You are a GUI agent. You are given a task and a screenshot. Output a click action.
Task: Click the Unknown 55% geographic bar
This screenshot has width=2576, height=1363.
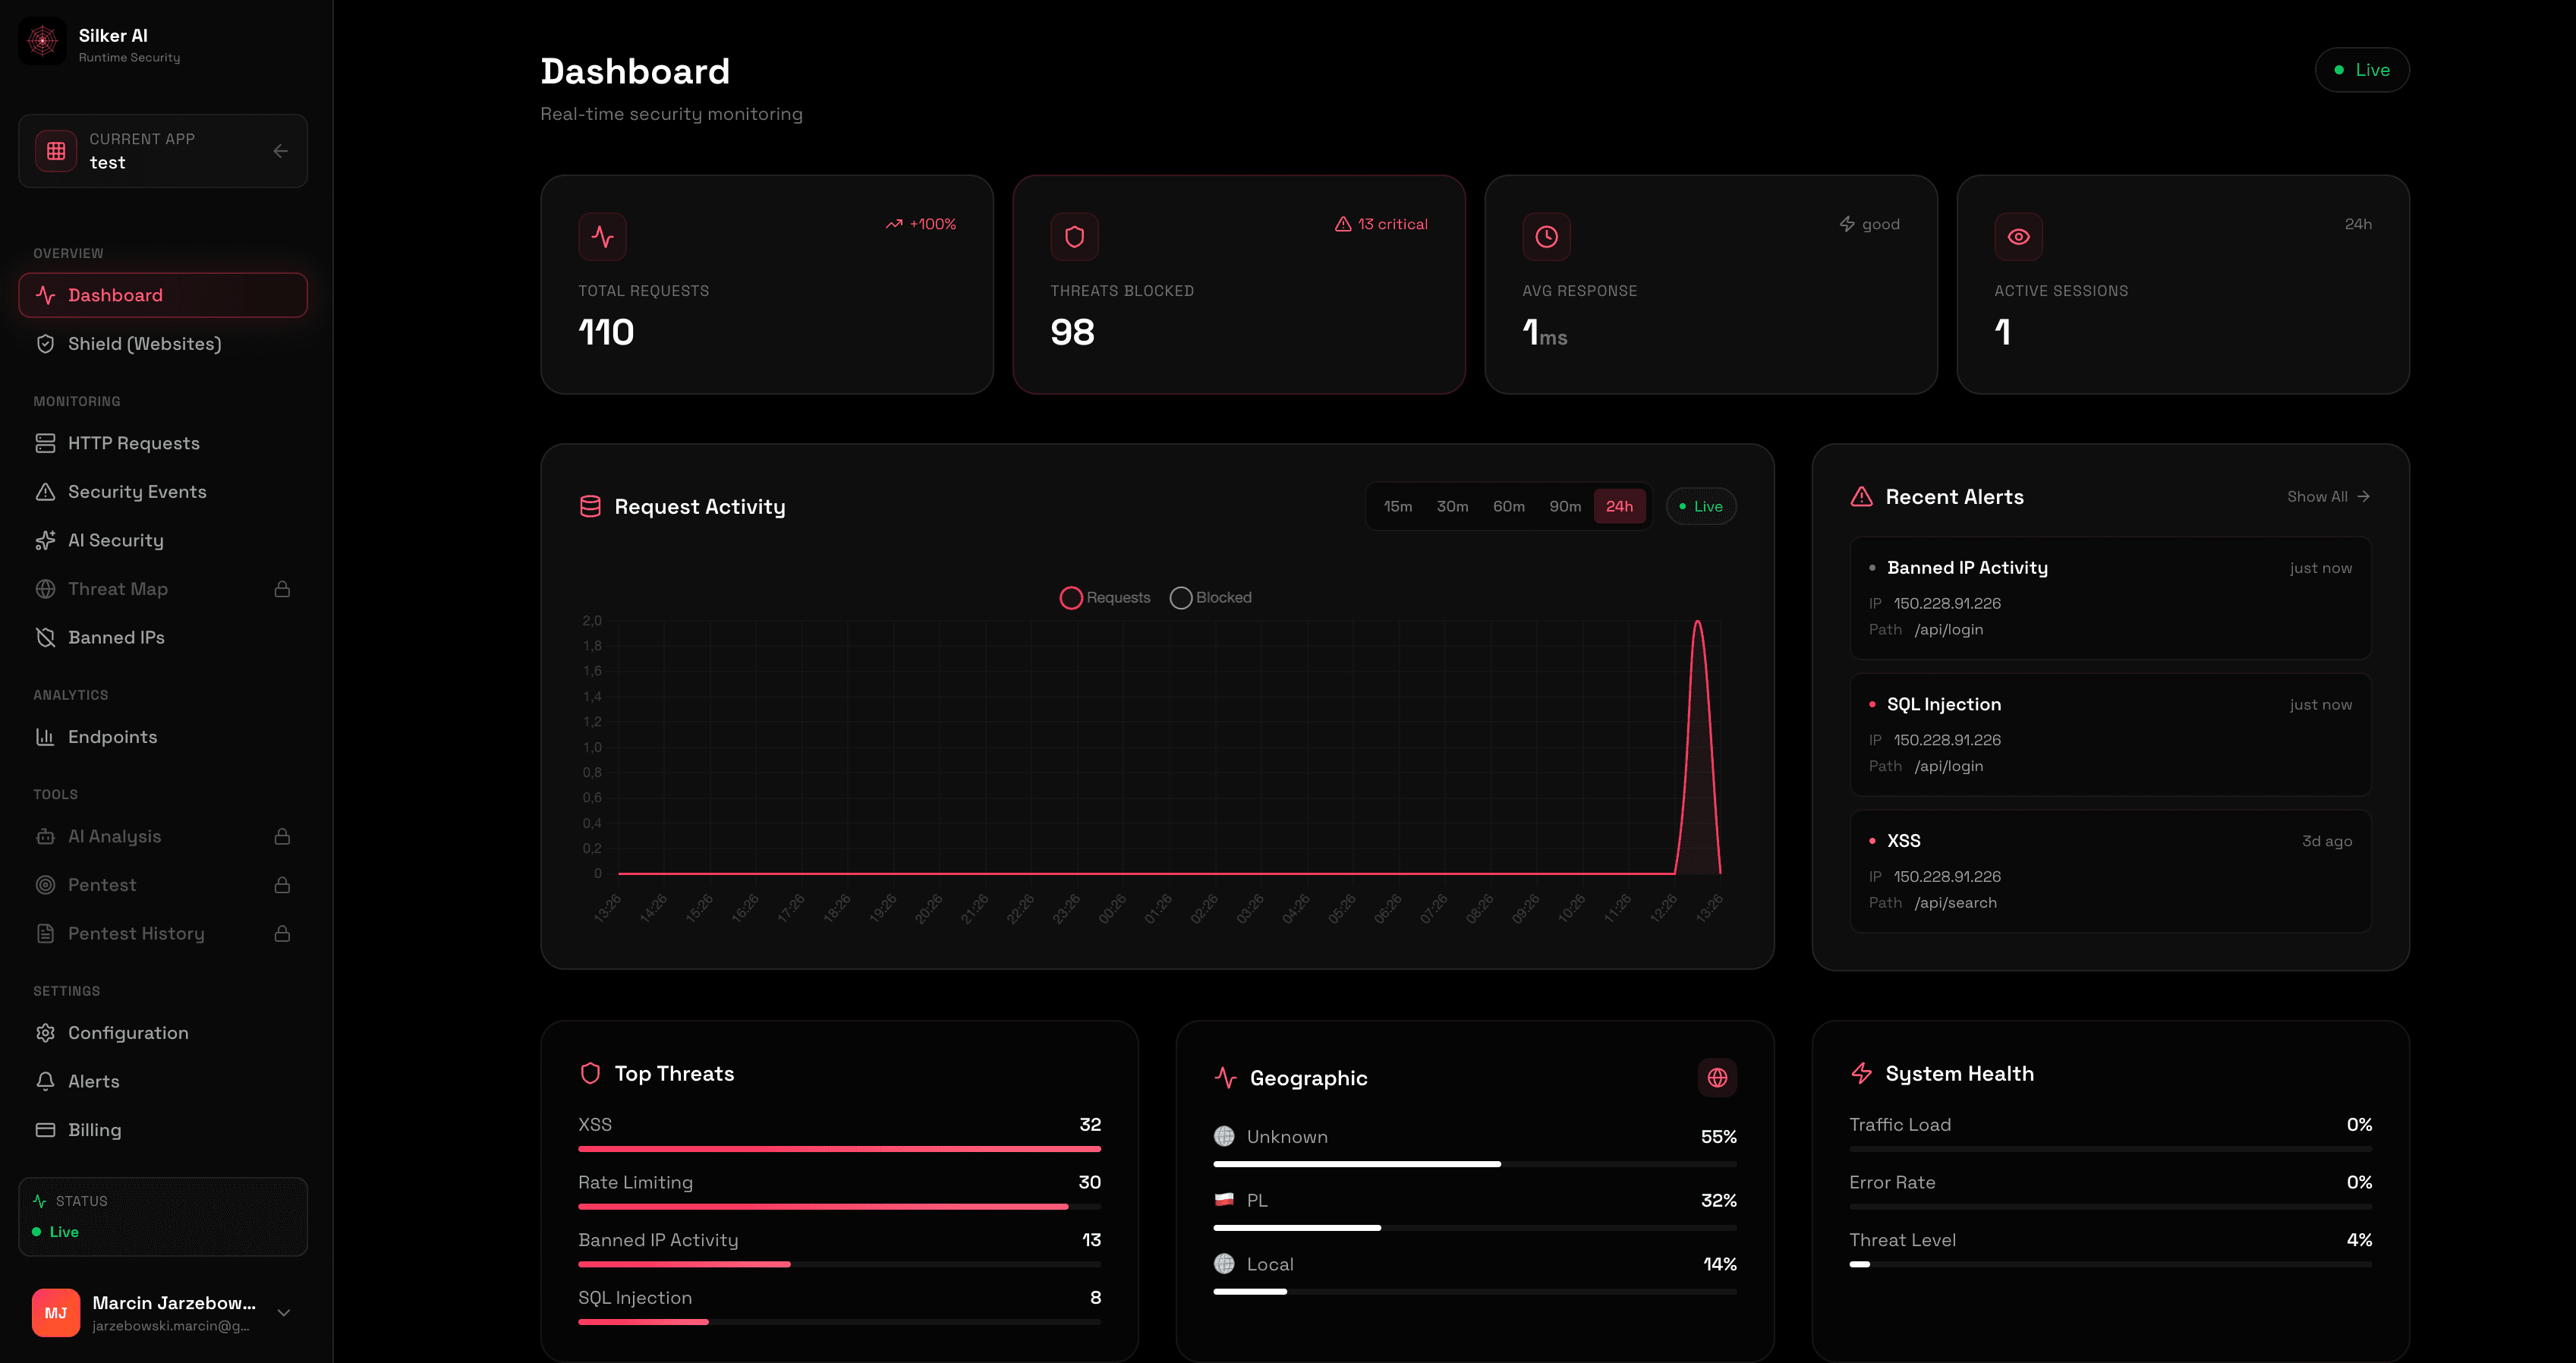[1475, 1164]
